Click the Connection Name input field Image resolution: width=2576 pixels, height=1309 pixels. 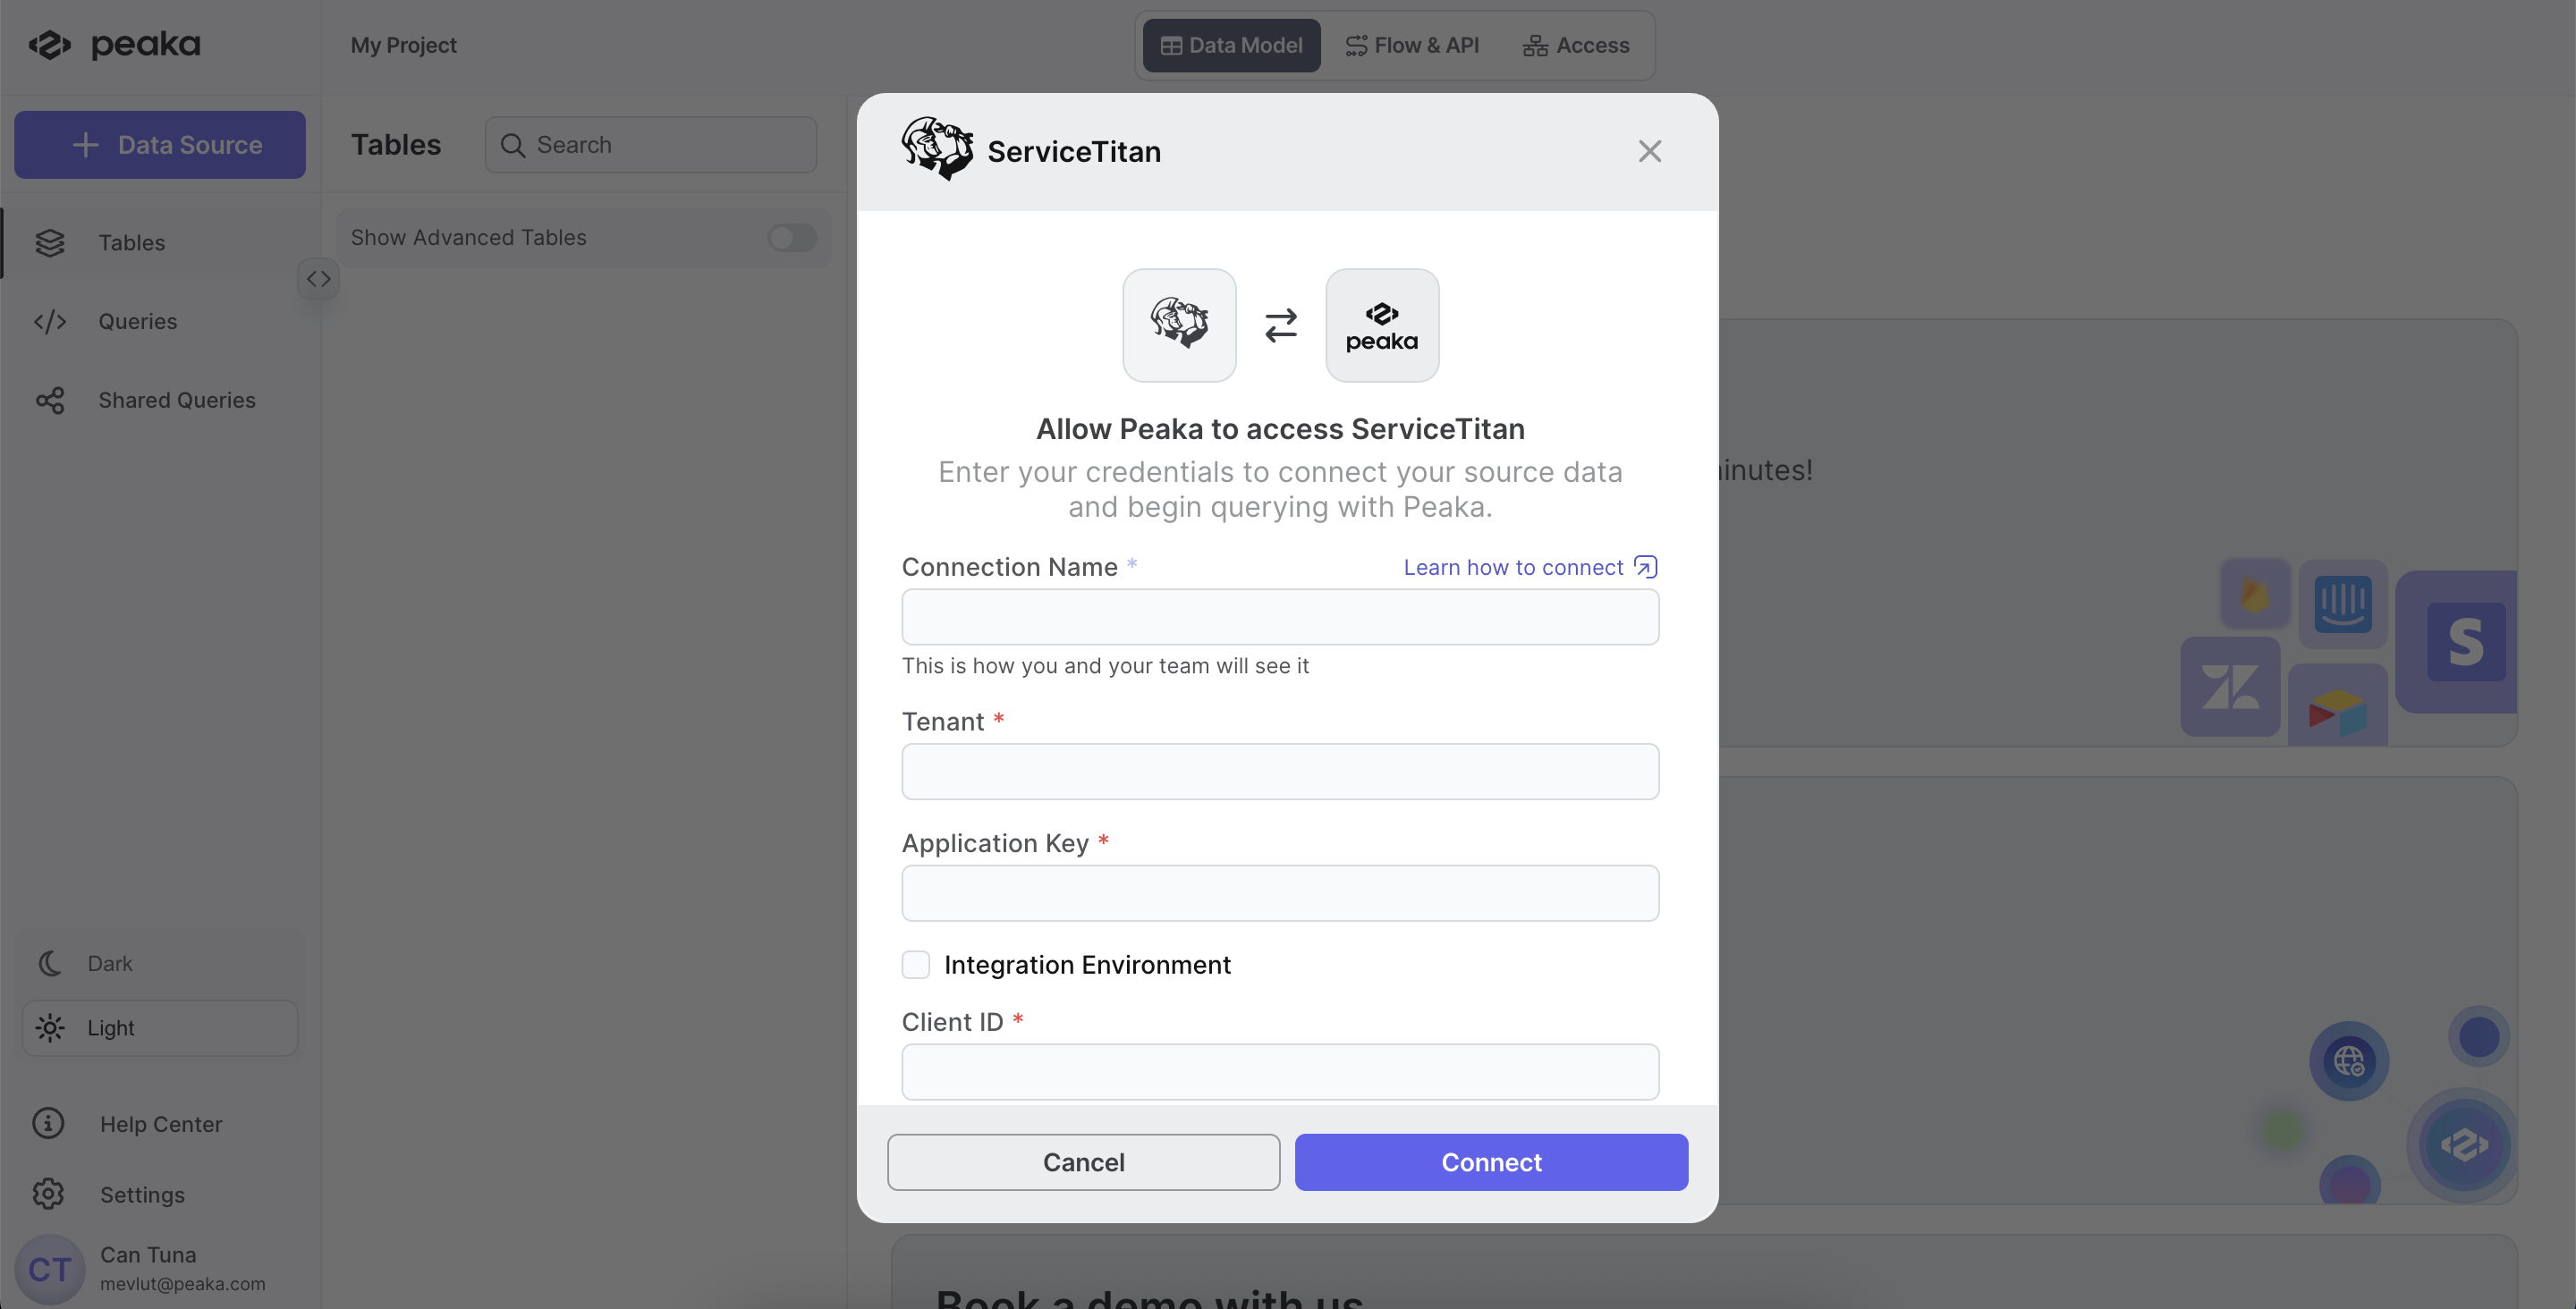[x=1280, y=617]
